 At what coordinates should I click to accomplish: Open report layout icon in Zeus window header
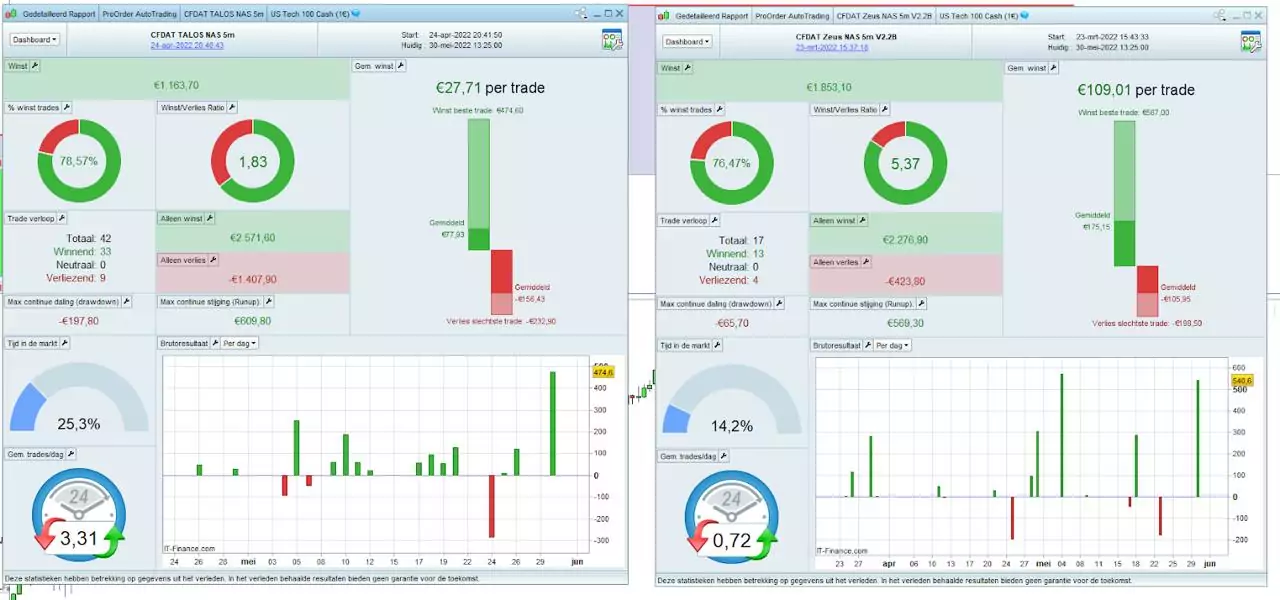tap(1251, 42)
